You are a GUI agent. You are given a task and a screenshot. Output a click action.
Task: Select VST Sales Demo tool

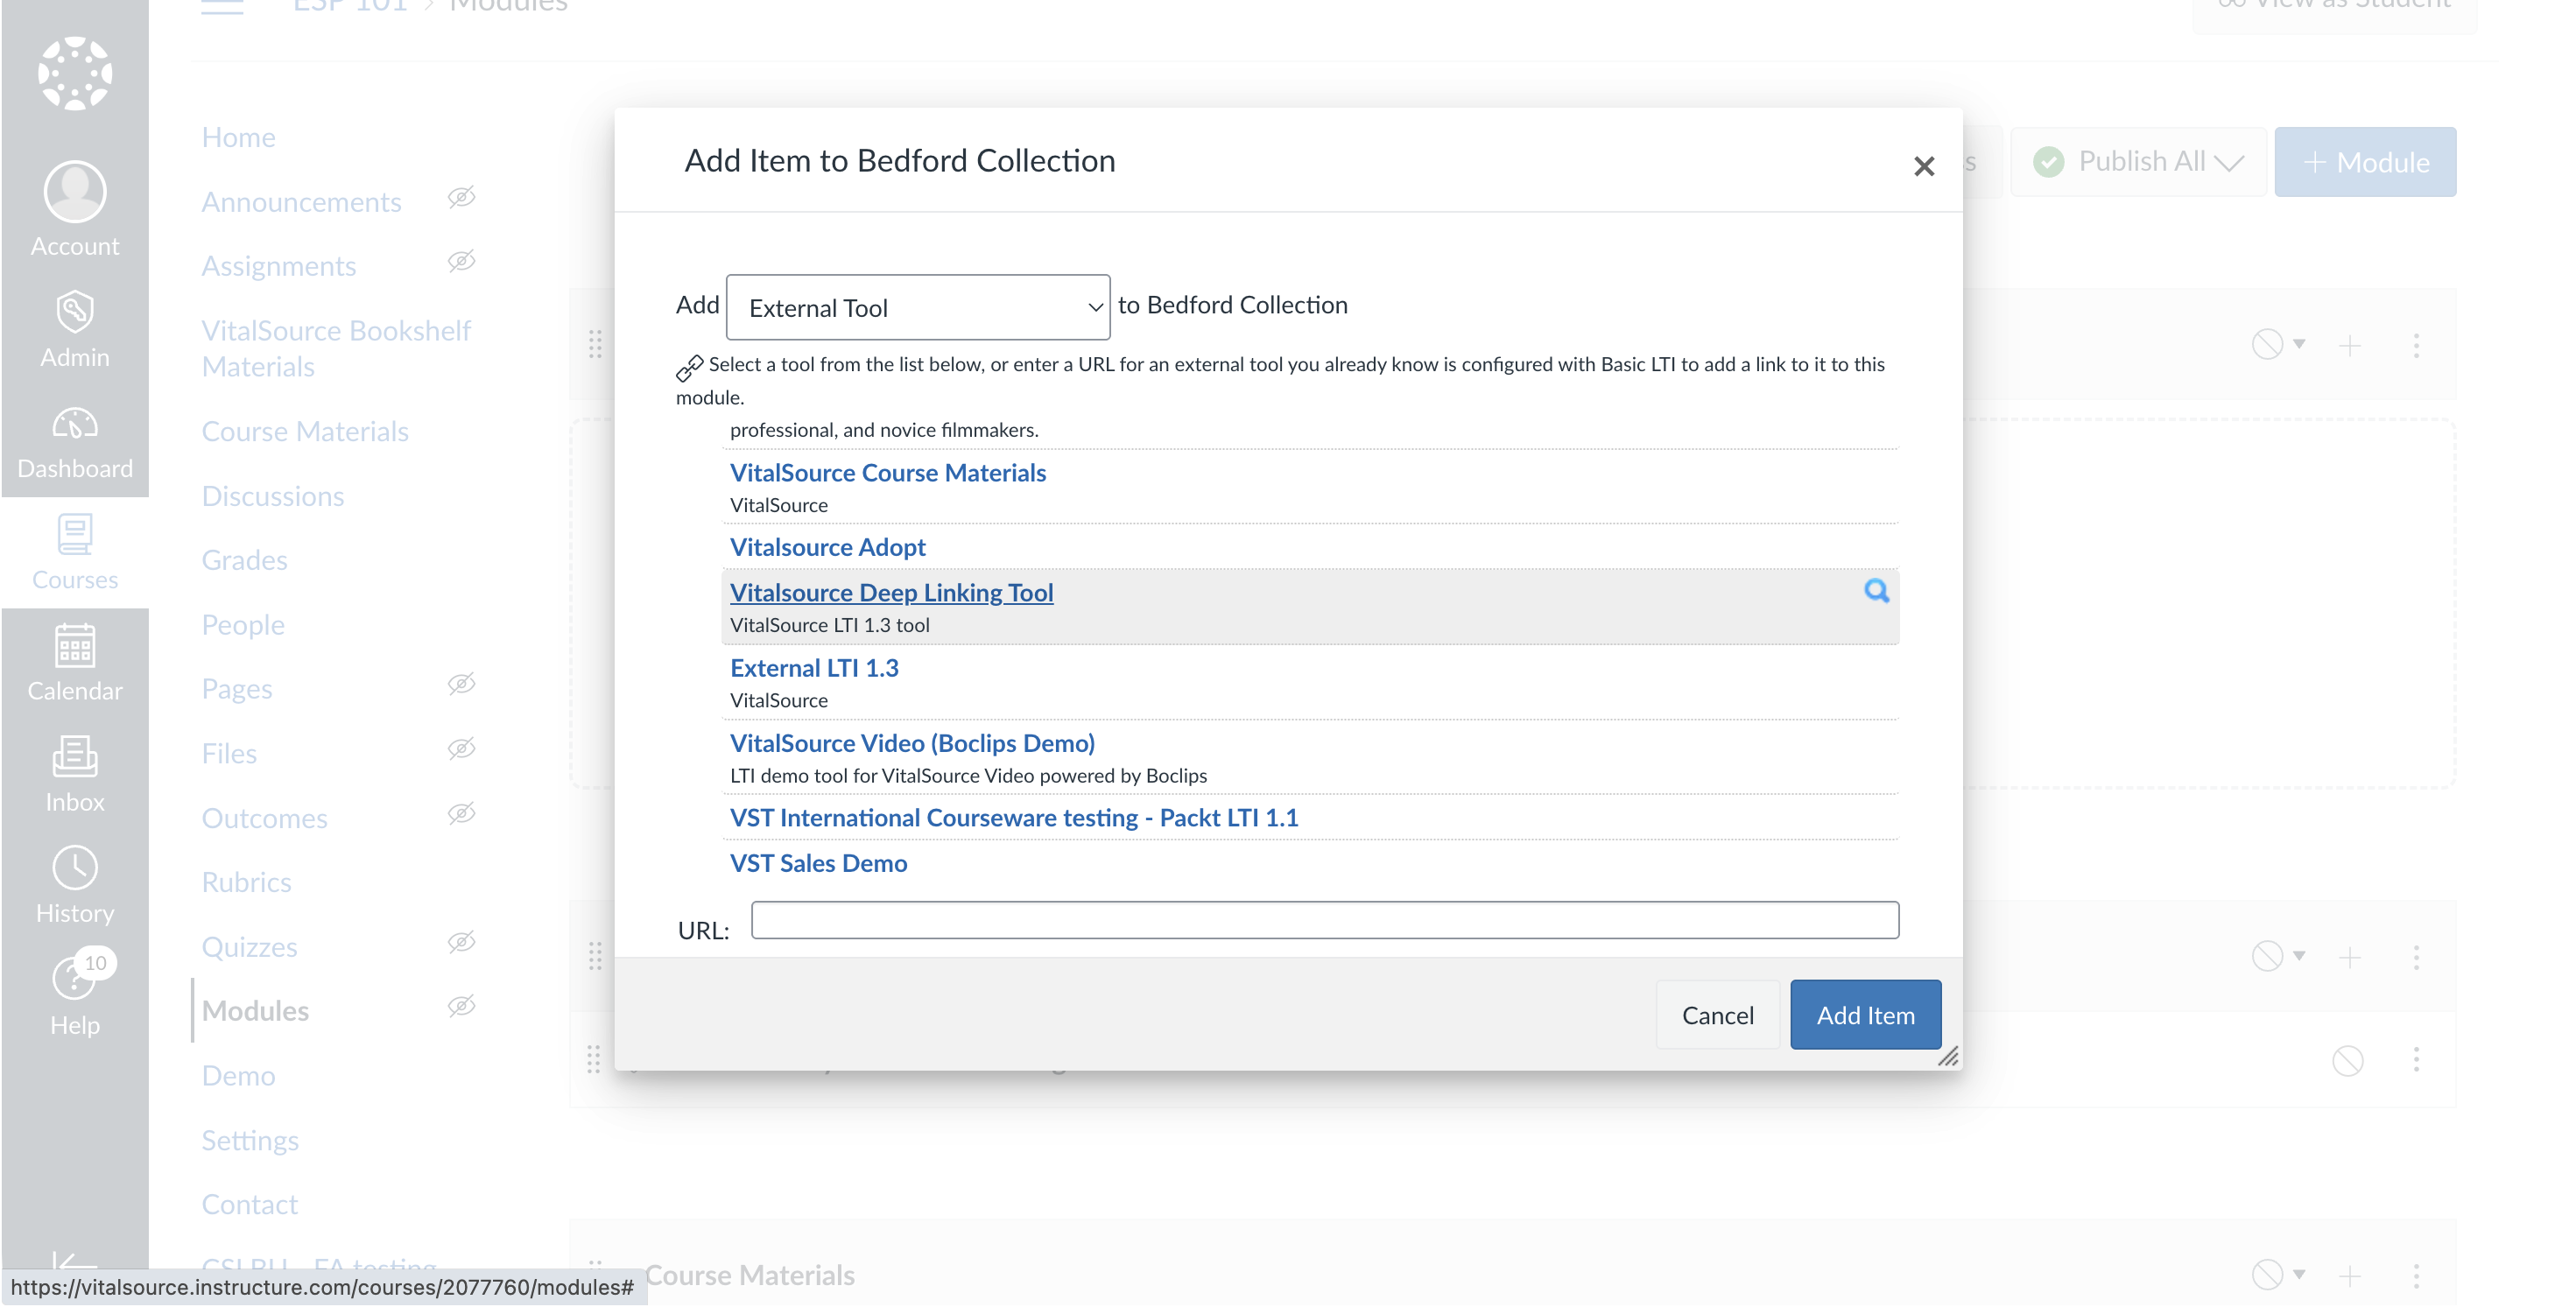pyautogui.click(x=819, y=863)
